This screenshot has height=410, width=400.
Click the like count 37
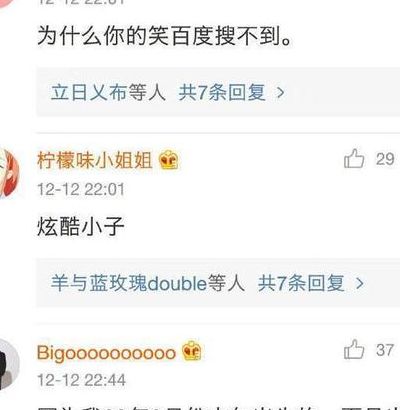pos(385,350)
